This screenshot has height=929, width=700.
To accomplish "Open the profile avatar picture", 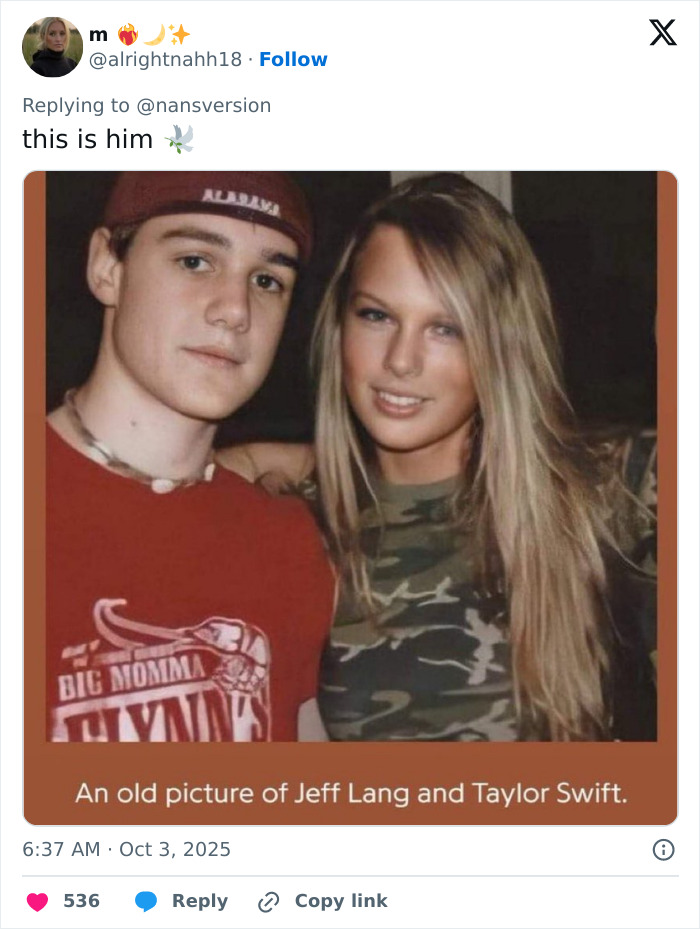I will 52,47.
